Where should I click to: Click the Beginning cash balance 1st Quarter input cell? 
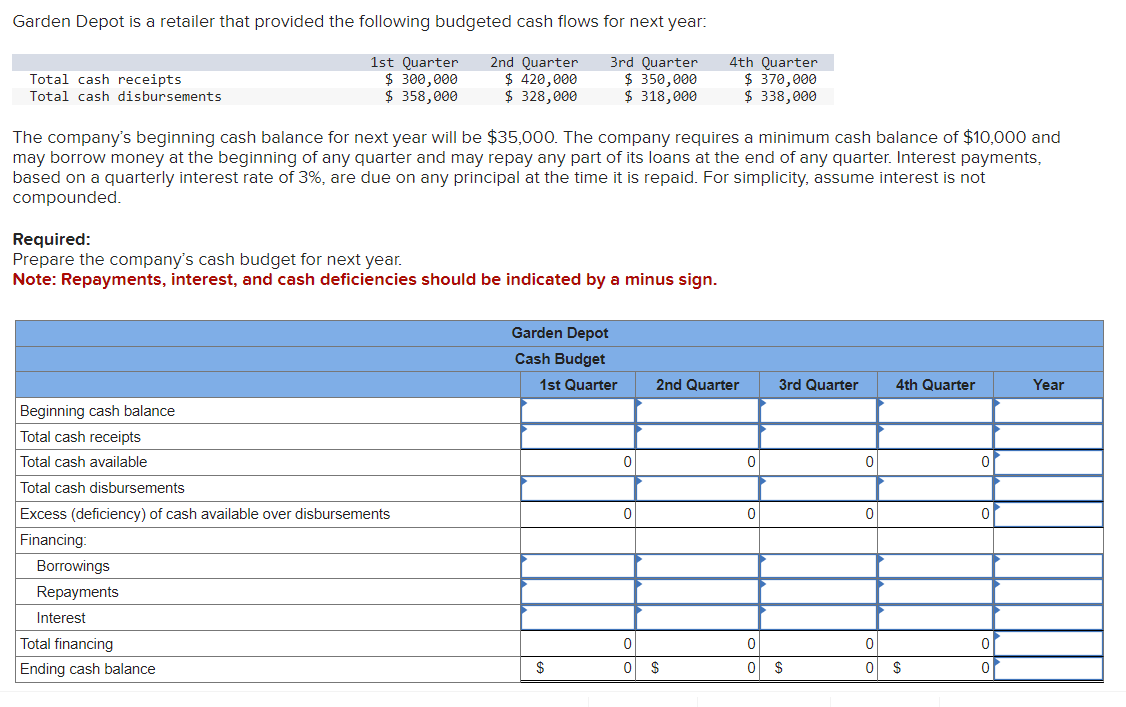(578, 410)
